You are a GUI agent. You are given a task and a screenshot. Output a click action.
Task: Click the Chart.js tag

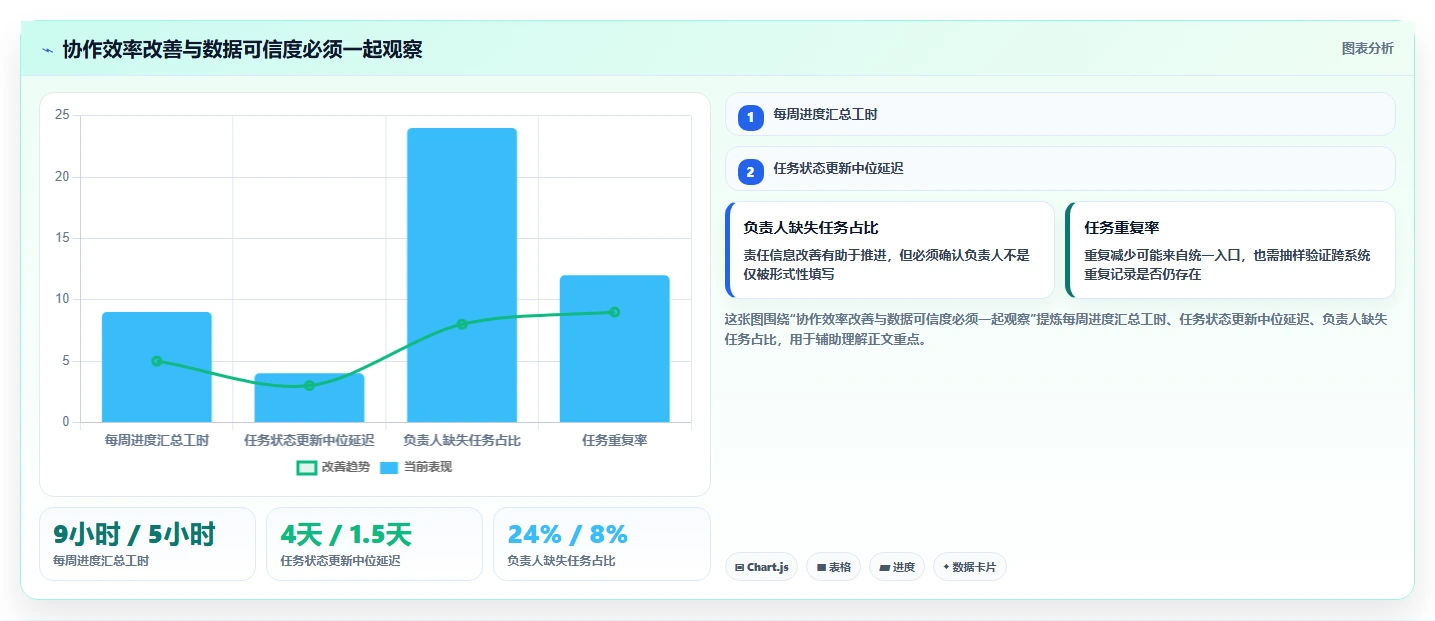(x=761, y=567)
